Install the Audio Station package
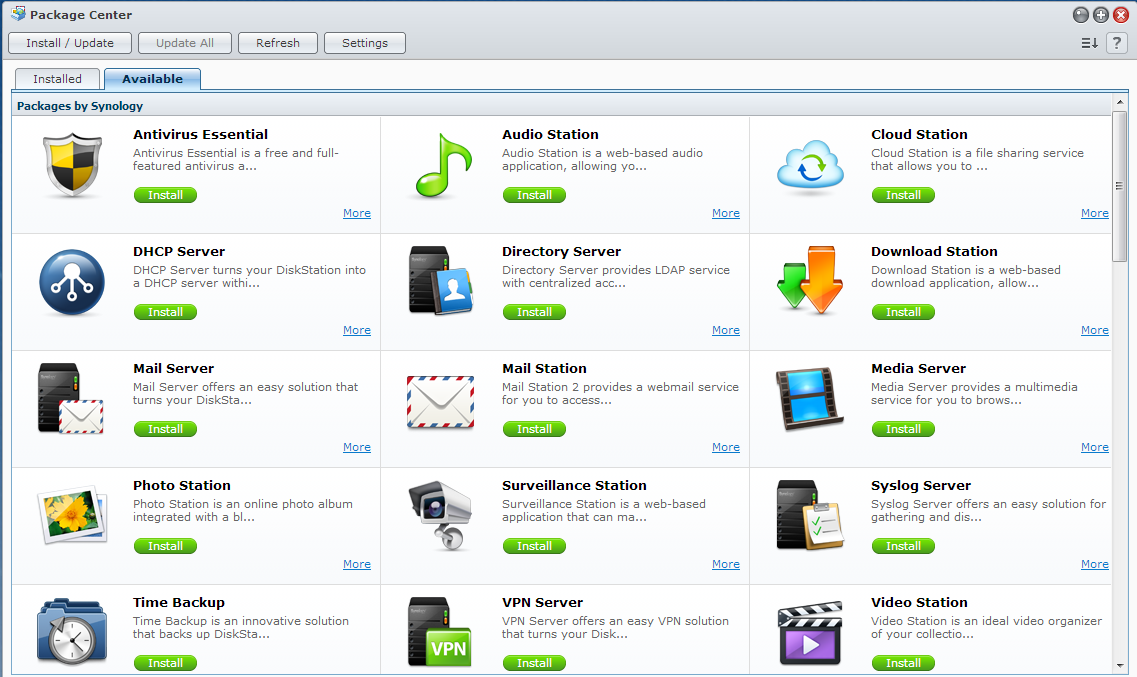This screenshot has width=1137, height=677. click(534, 195)
